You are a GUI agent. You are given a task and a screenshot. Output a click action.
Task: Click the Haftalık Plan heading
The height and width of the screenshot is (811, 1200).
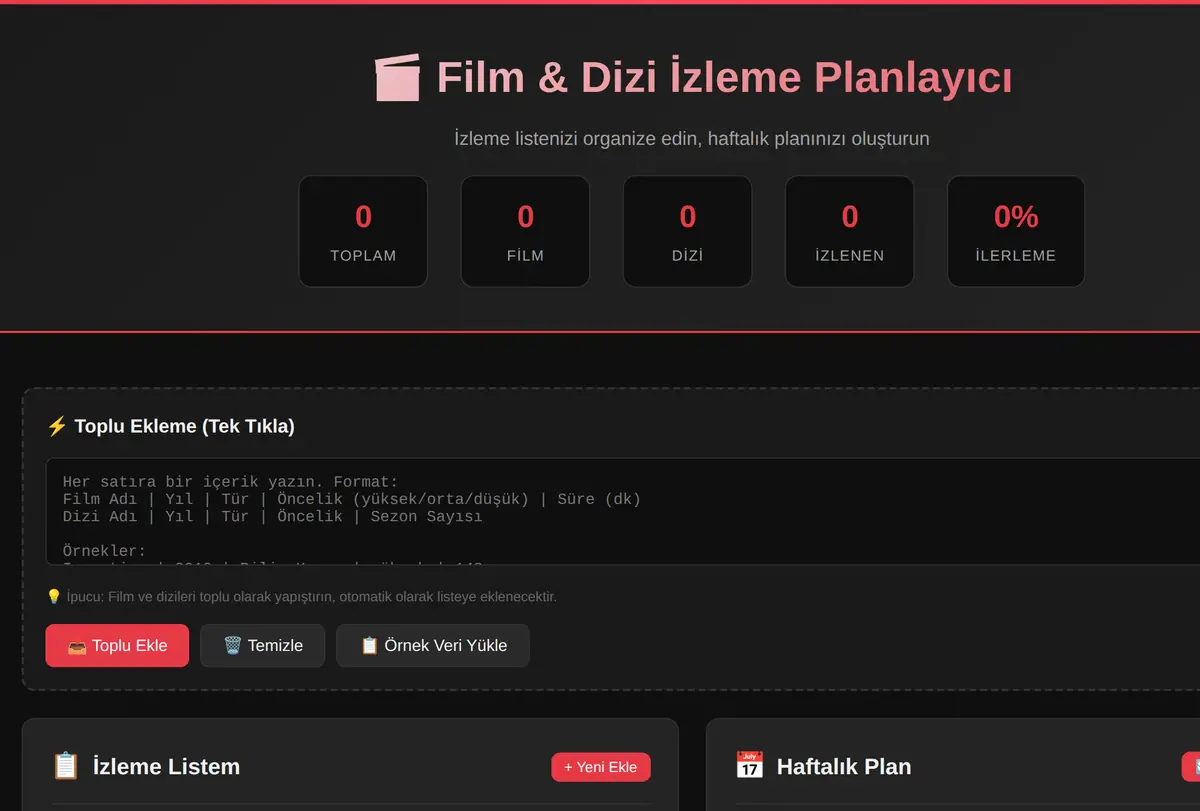click(x=844, y=767)
